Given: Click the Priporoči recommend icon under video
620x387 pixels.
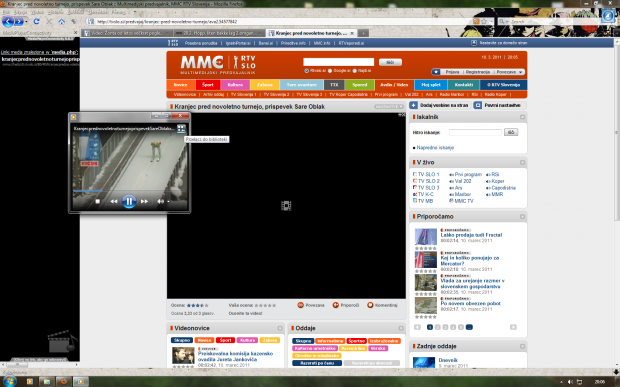Looking at the screenshot, I should pyautogui.click(x=336, y=305).
